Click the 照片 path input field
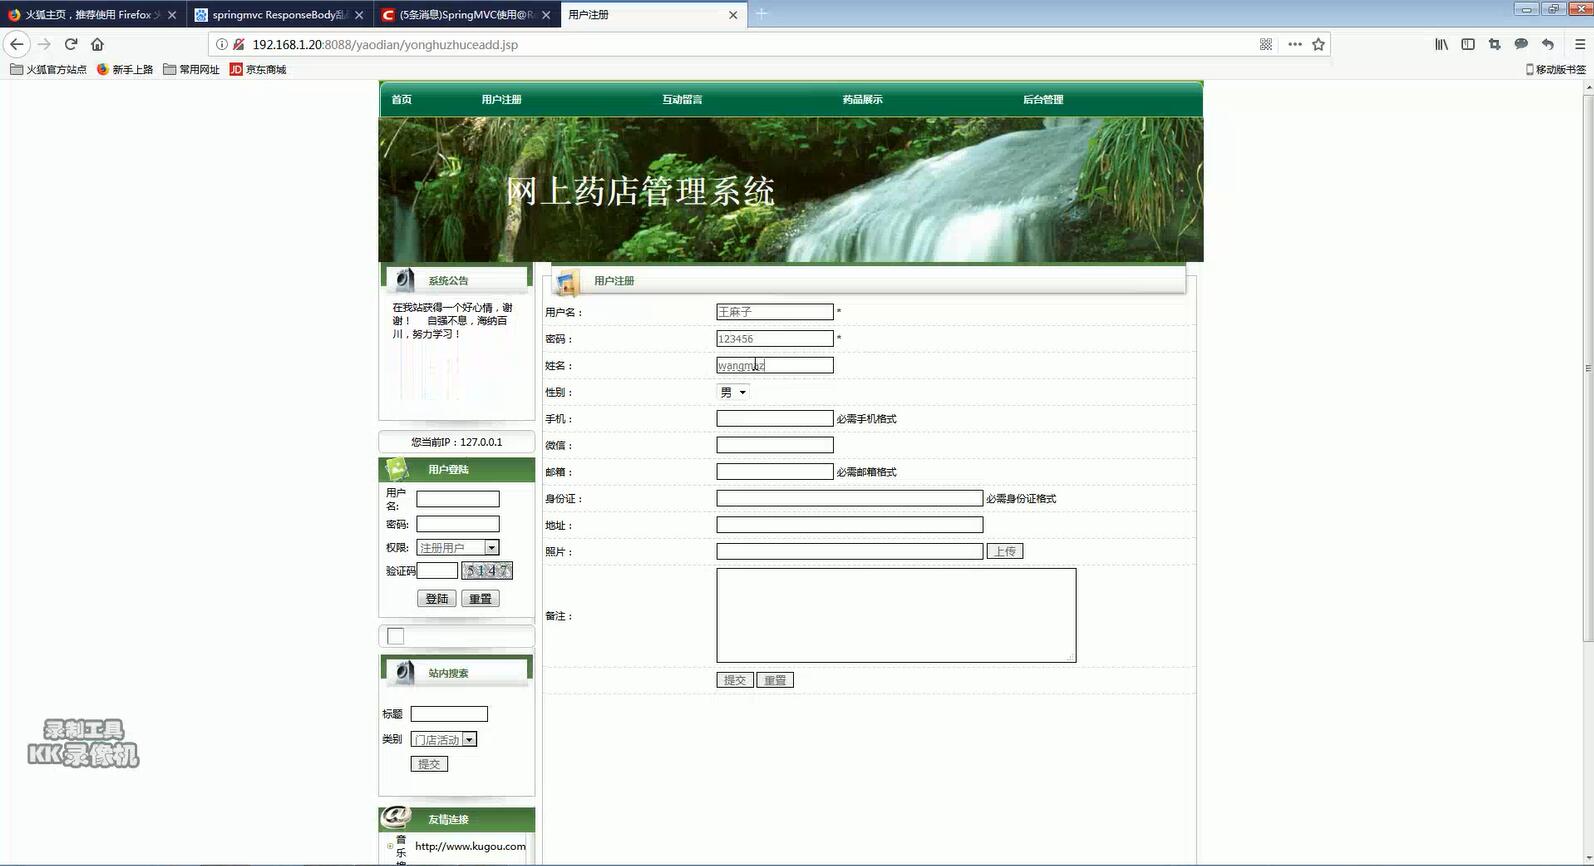1594x866 pixels. coord(850,551)
